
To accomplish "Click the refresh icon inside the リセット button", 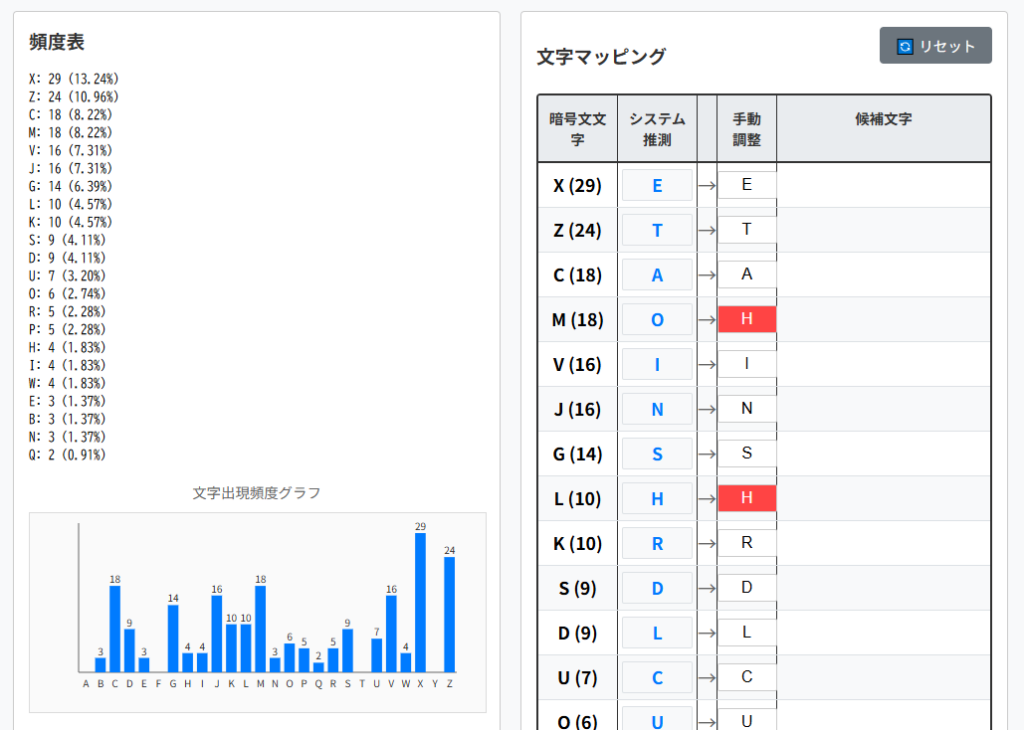I will click(905, 46).
